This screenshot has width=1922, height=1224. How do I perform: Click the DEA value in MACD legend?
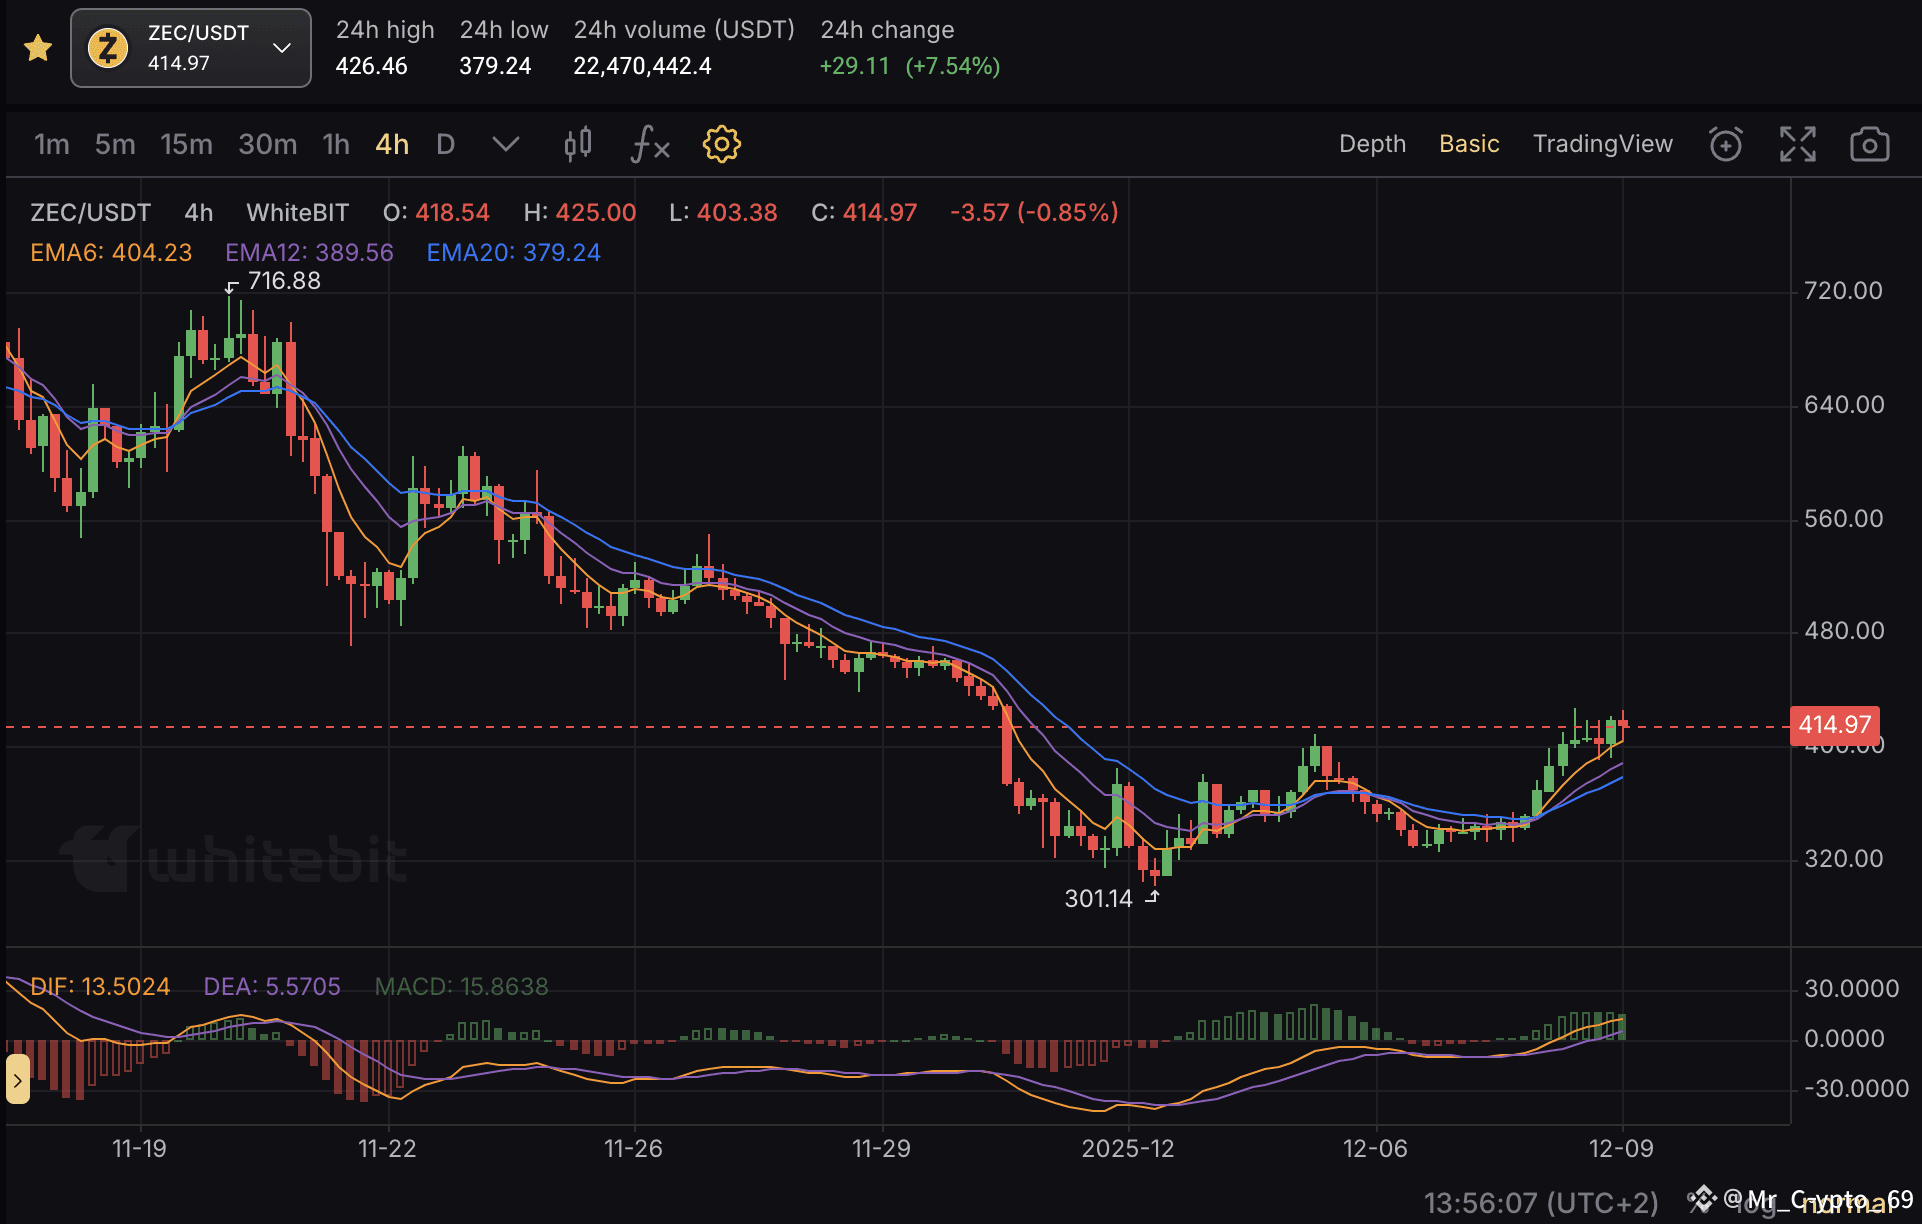click(272, 987)
